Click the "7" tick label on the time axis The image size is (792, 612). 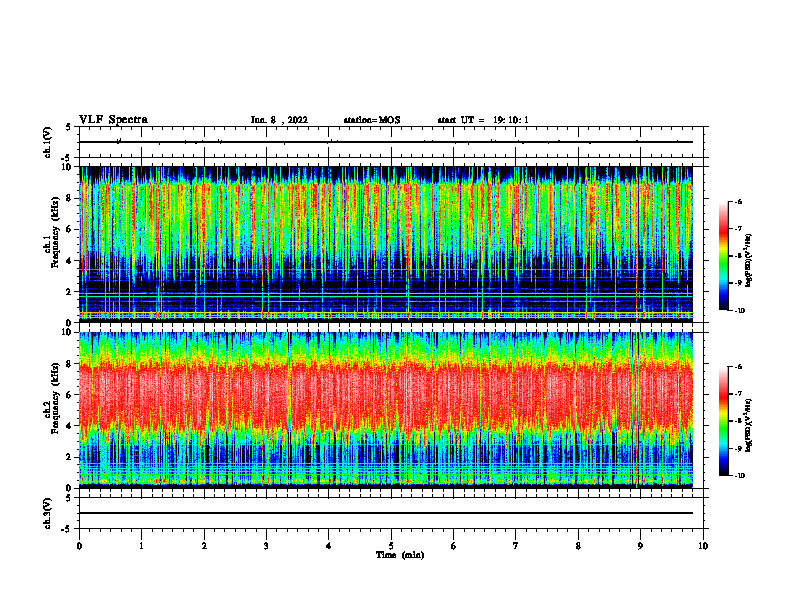(516, 546)
